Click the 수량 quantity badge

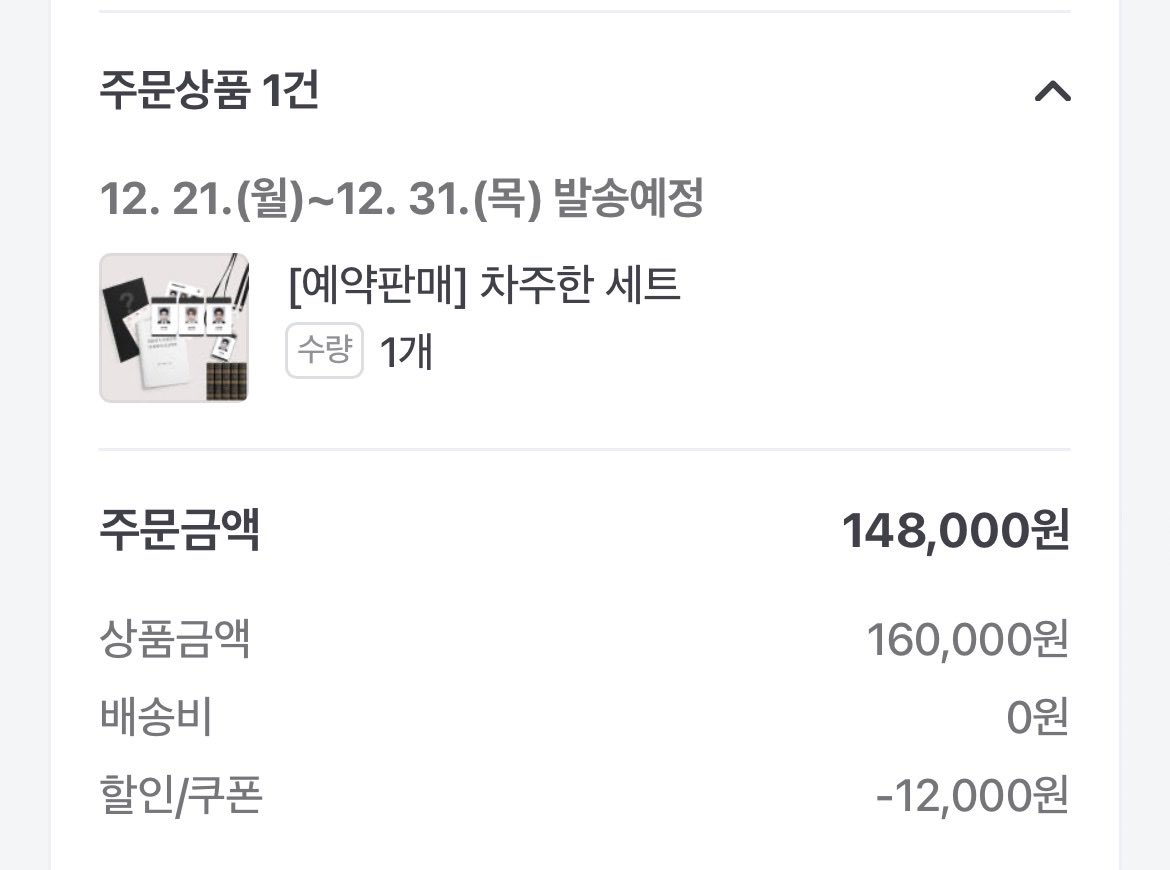coord(325,350)
